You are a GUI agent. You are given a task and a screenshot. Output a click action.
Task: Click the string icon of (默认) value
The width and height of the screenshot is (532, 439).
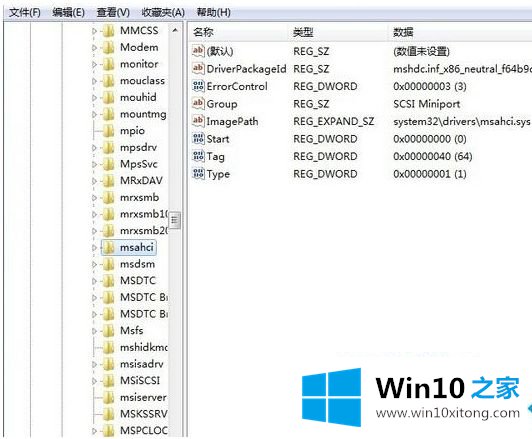198,51
